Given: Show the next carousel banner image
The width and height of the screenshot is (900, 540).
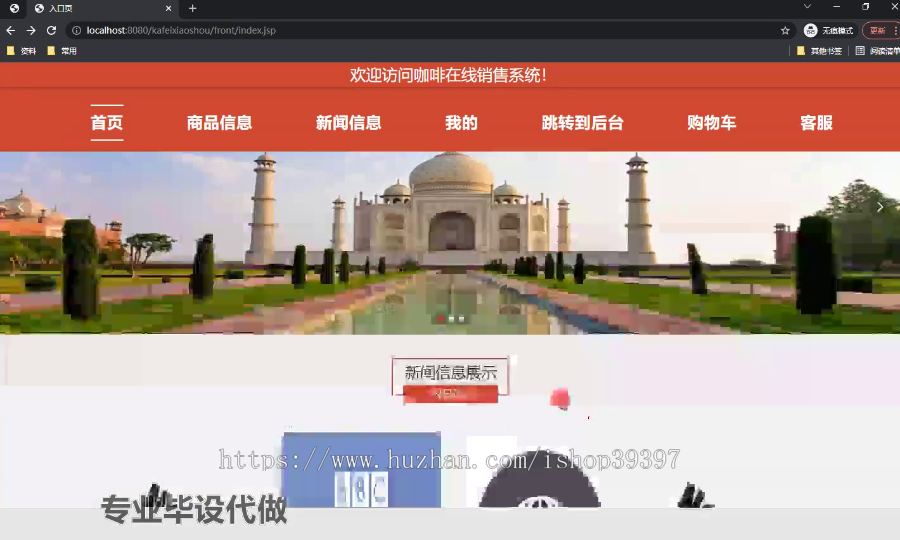Looking at the screenshot, I should click(879, 207).
